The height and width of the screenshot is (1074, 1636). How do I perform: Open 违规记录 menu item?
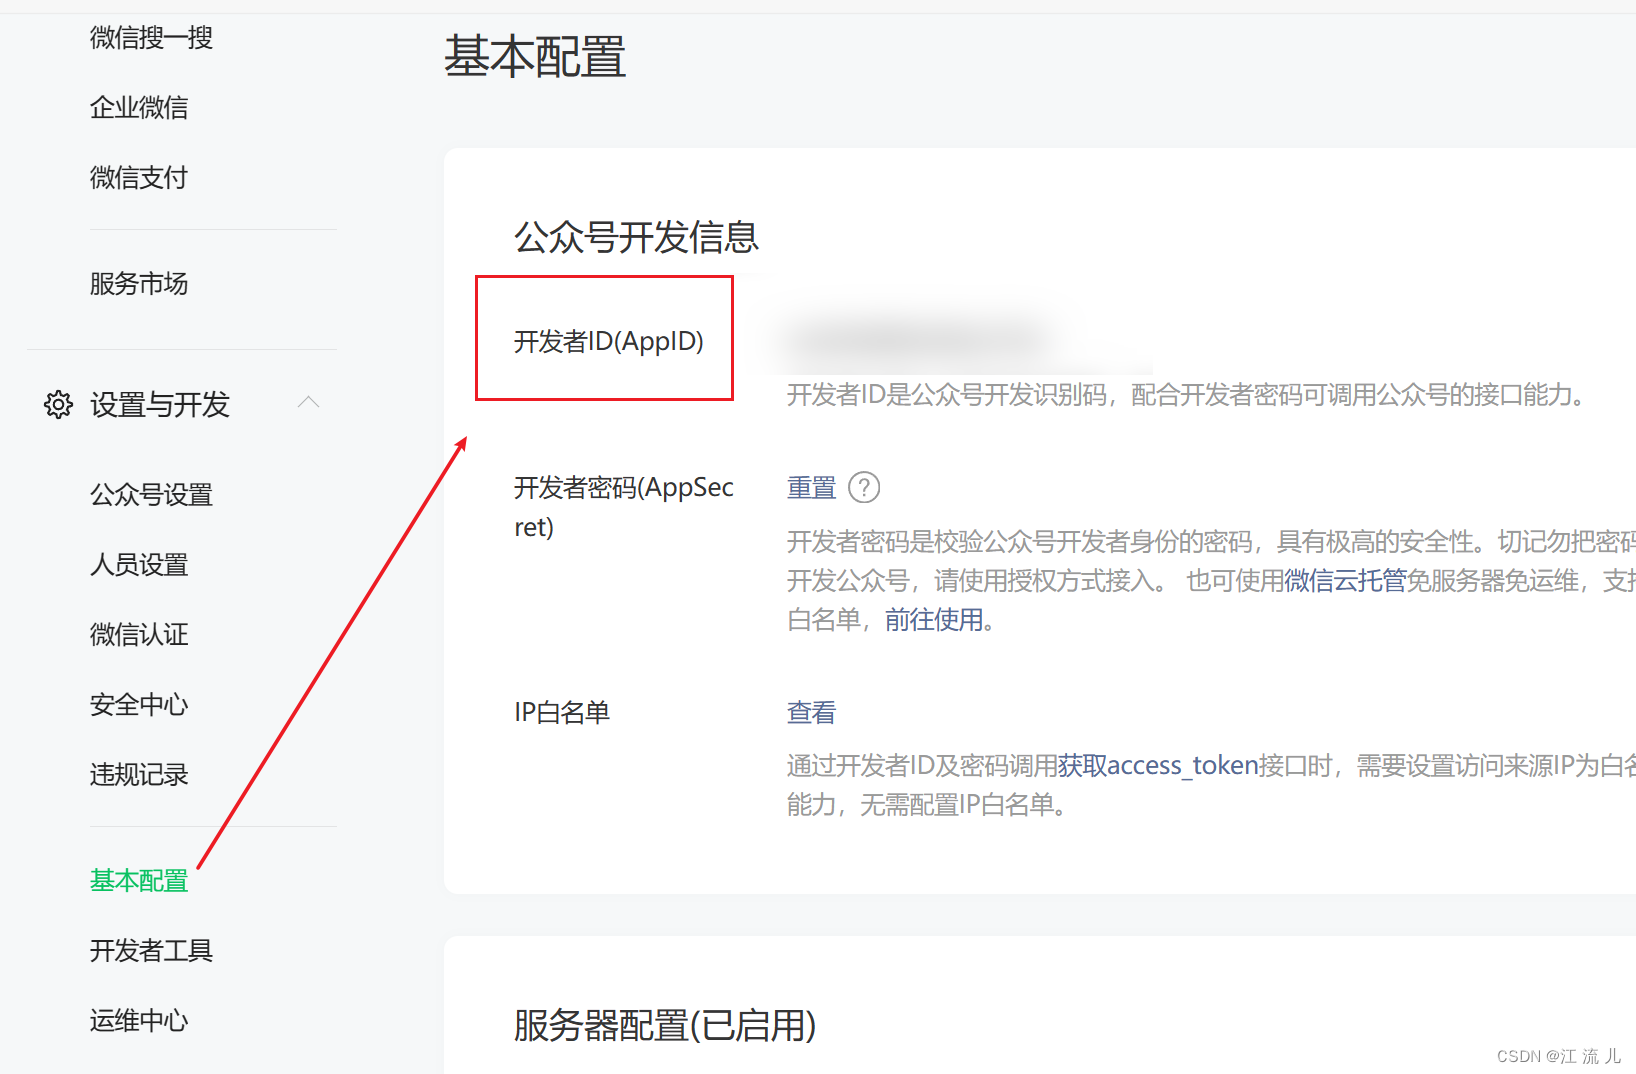pyautogui.click(x=139, y=775)
